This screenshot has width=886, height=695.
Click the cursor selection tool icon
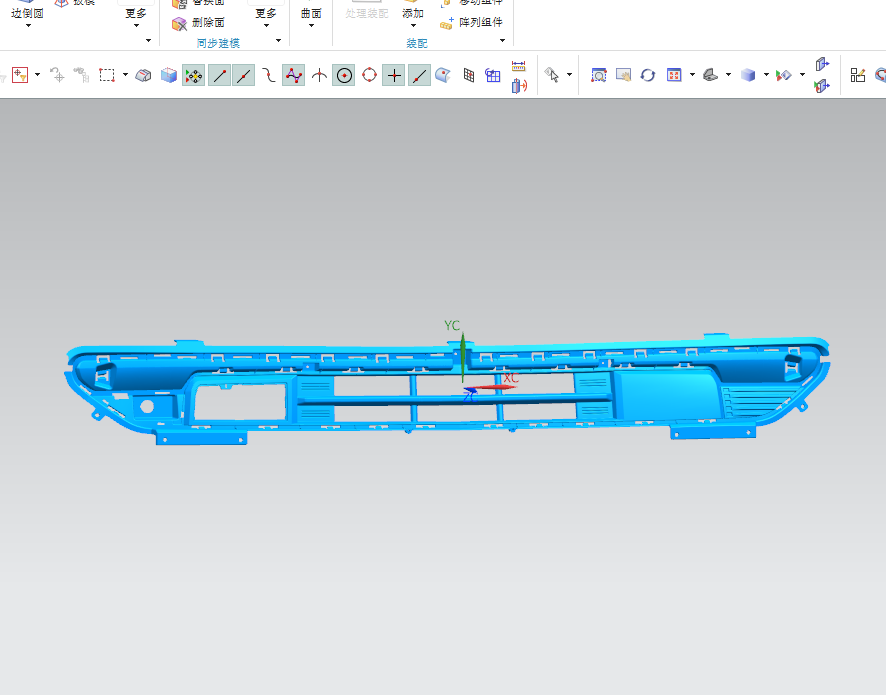pos(551,75)
